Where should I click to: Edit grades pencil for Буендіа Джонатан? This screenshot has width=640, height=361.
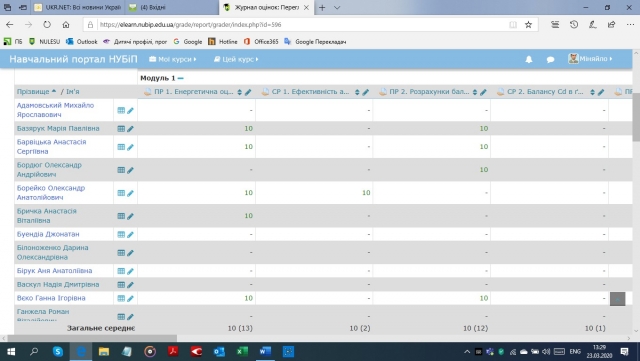point(130,234)
